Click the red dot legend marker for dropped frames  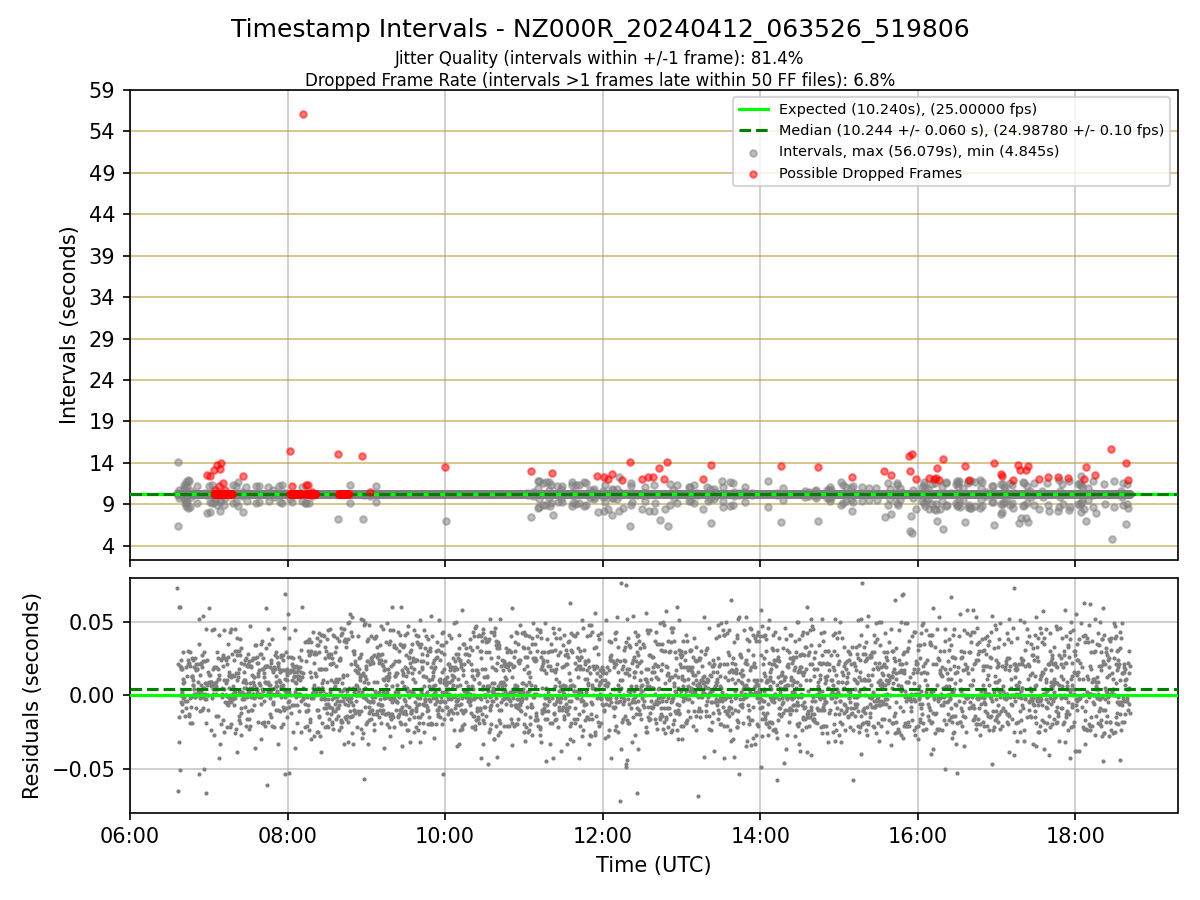754,174
